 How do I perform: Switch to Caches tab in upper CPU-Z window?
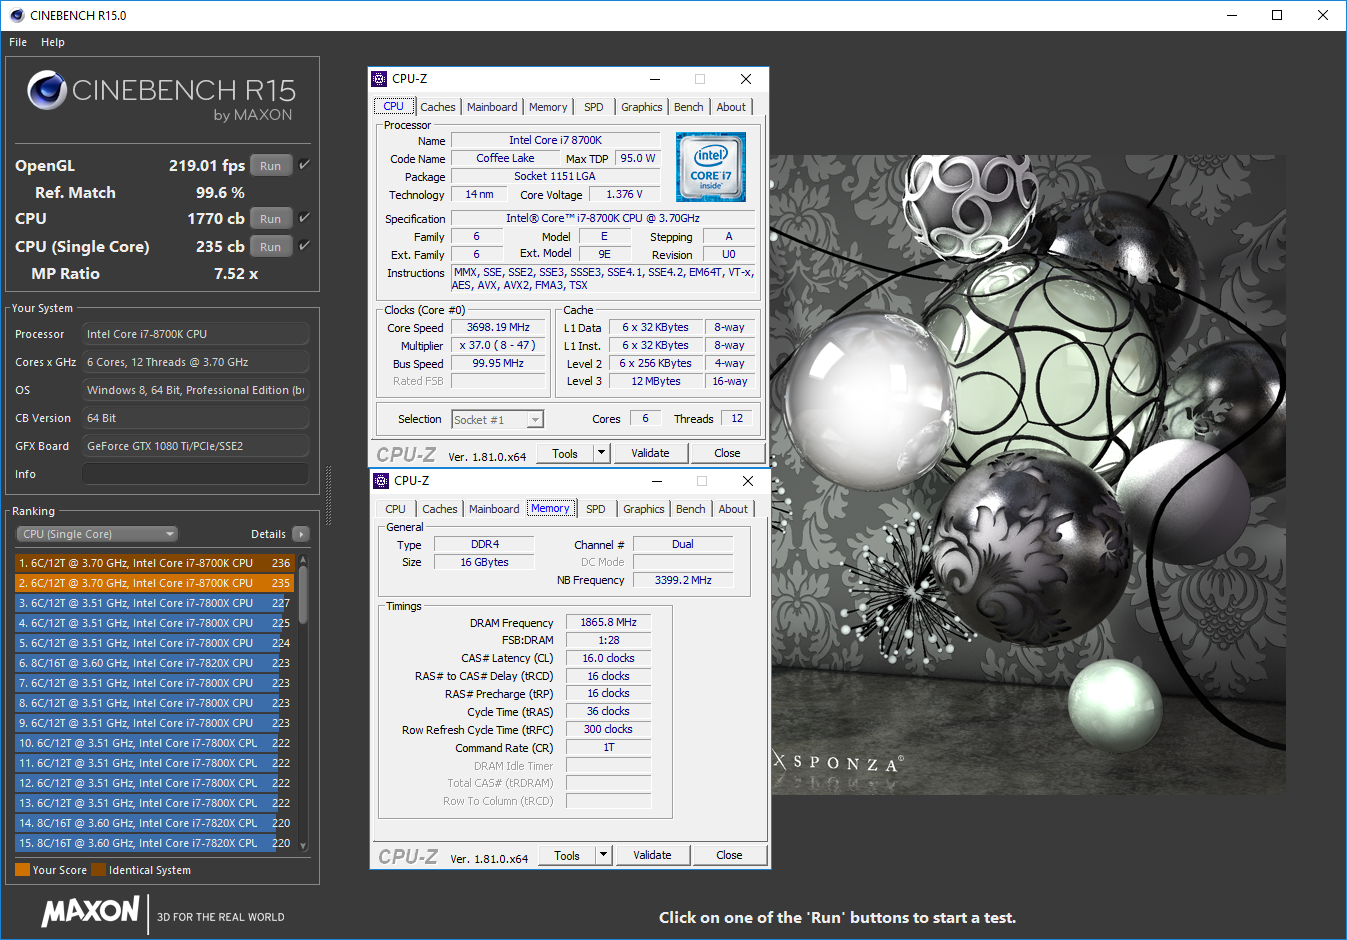pos(438,107)
